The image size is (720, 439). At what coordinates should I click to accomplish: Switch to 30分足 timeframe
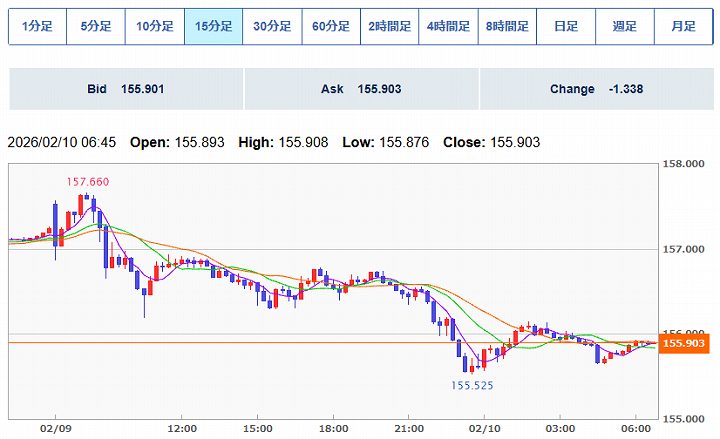[272, 27]
